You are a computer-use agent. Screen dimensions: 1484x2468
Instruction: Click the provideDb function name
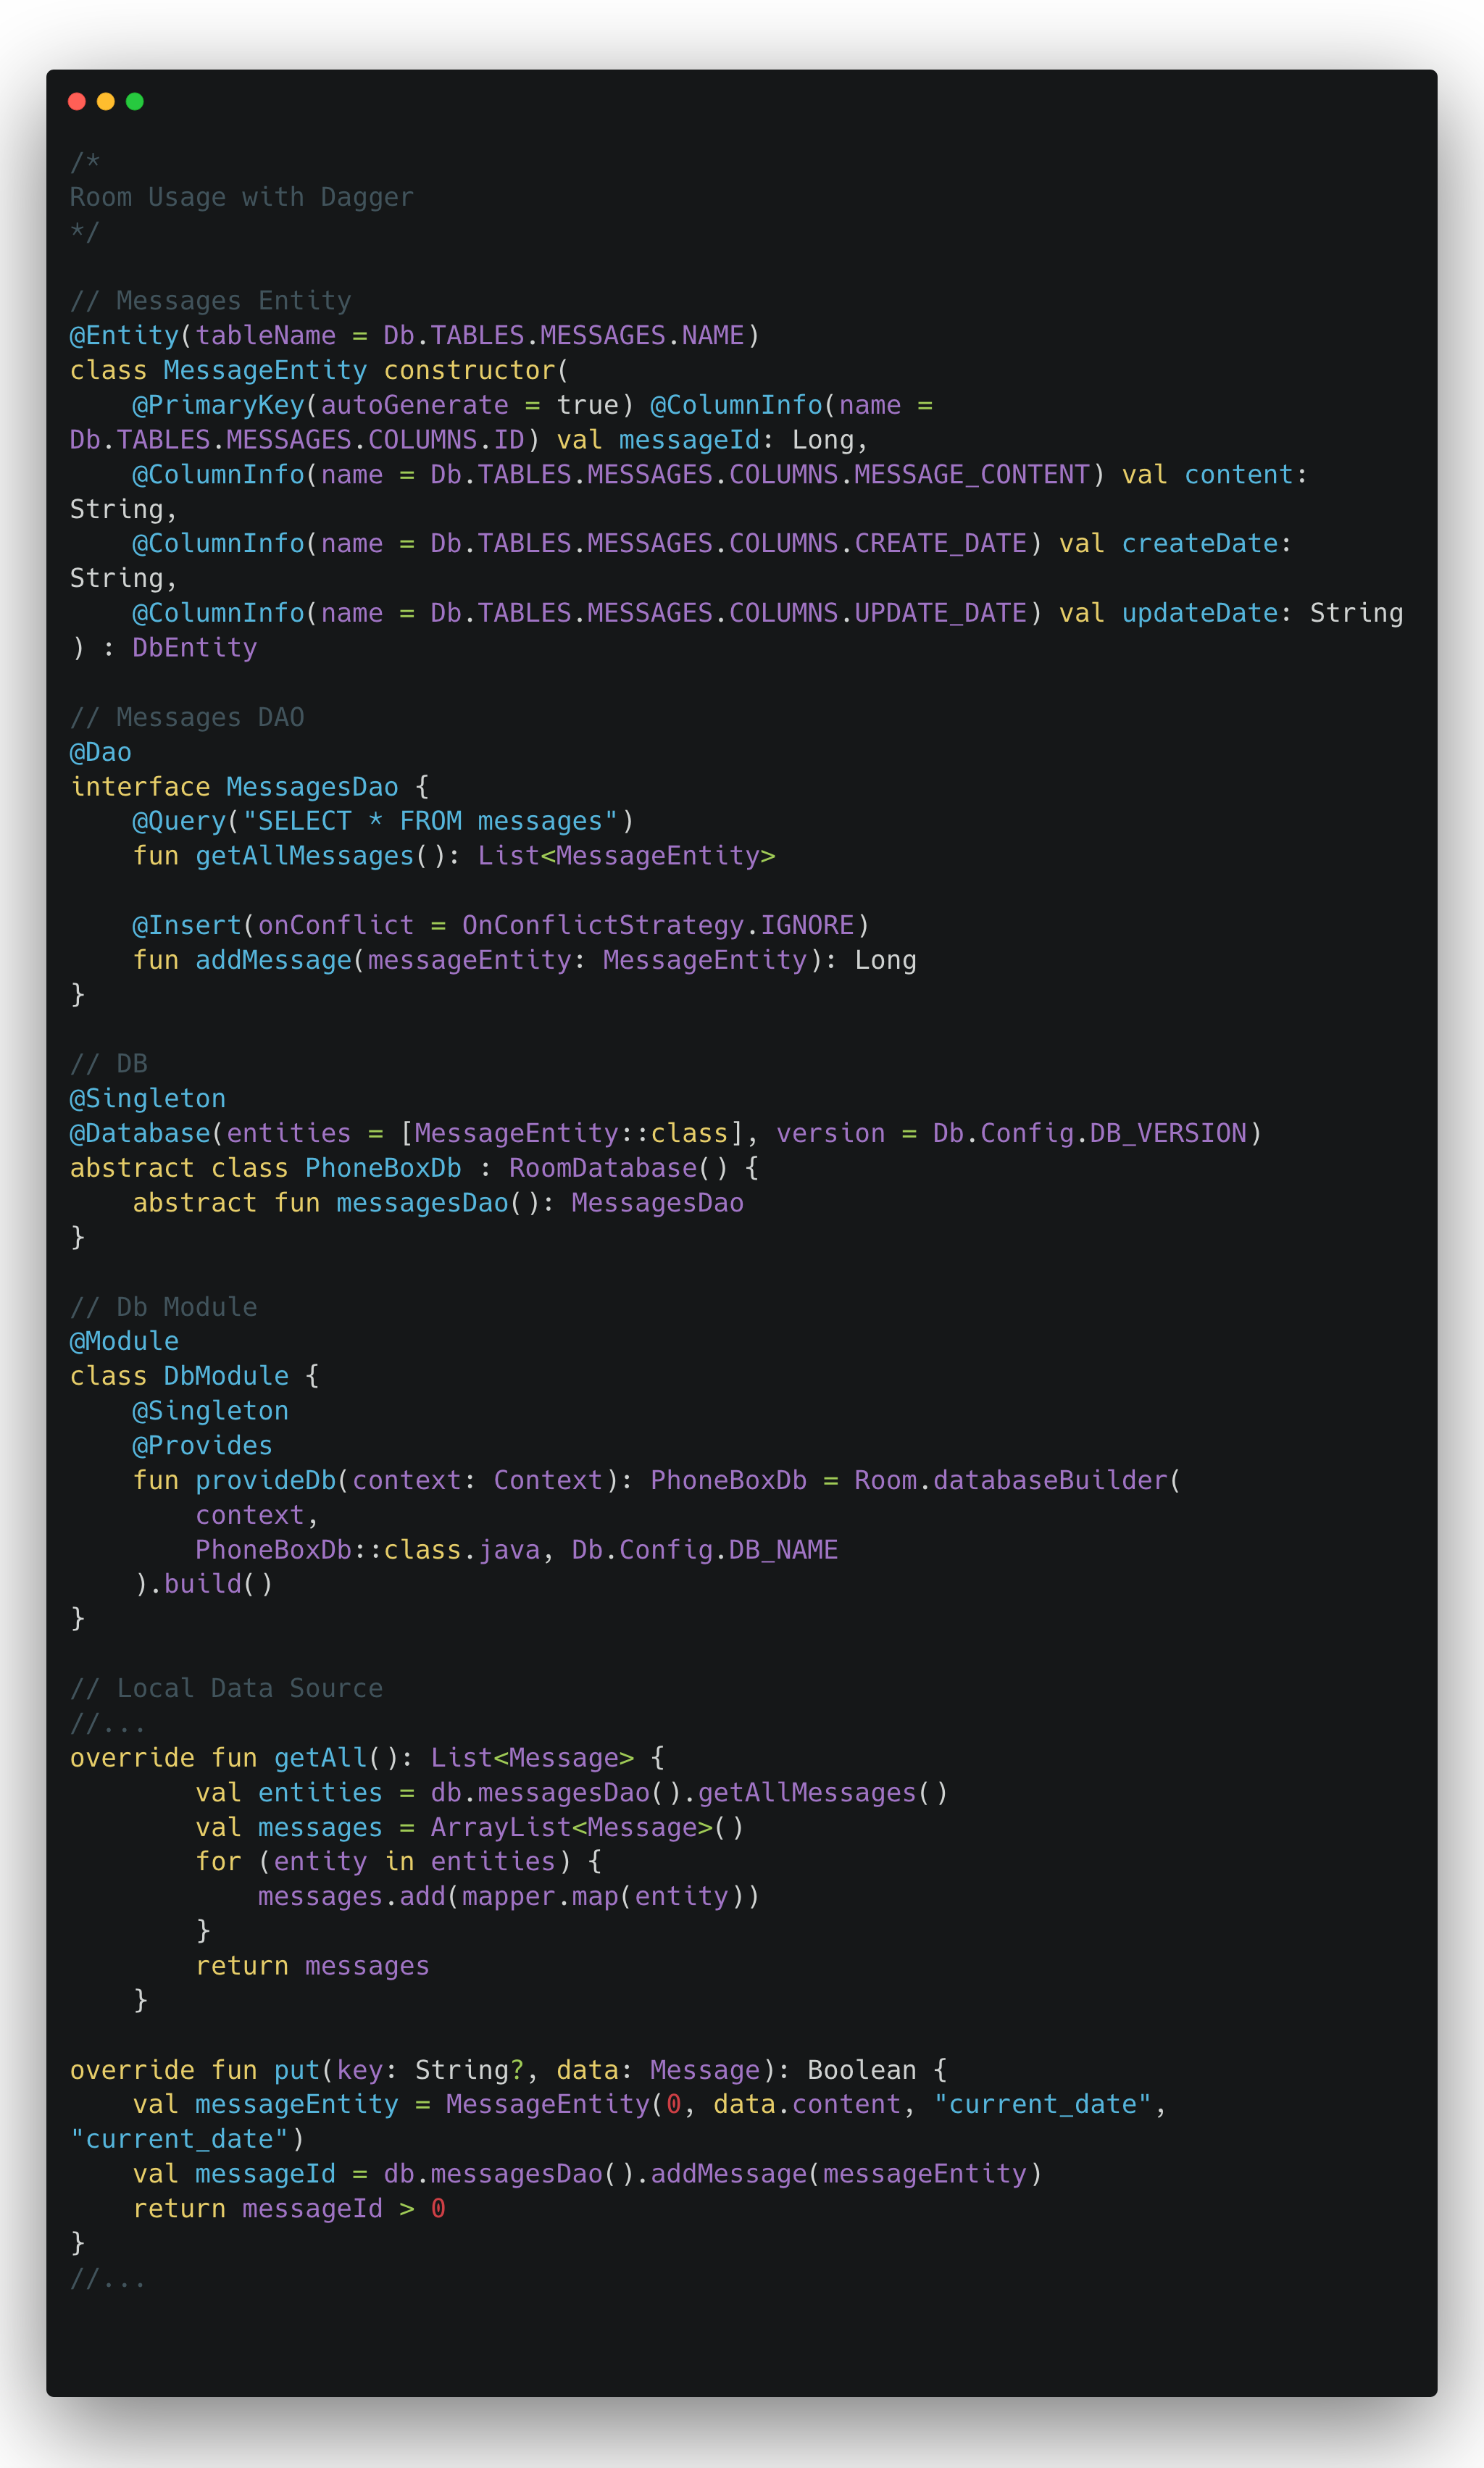[x=265, y=1480]
